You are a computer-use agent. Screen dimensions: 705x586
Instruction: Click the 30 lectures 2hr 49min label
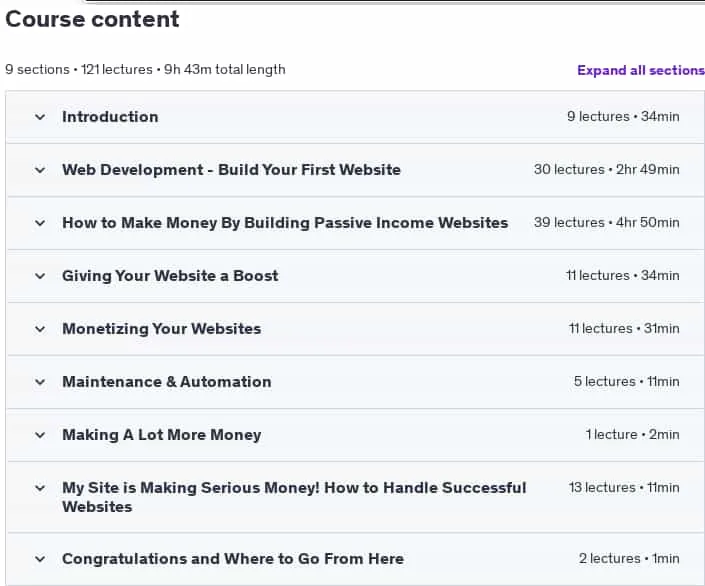[x=607, y=170]
